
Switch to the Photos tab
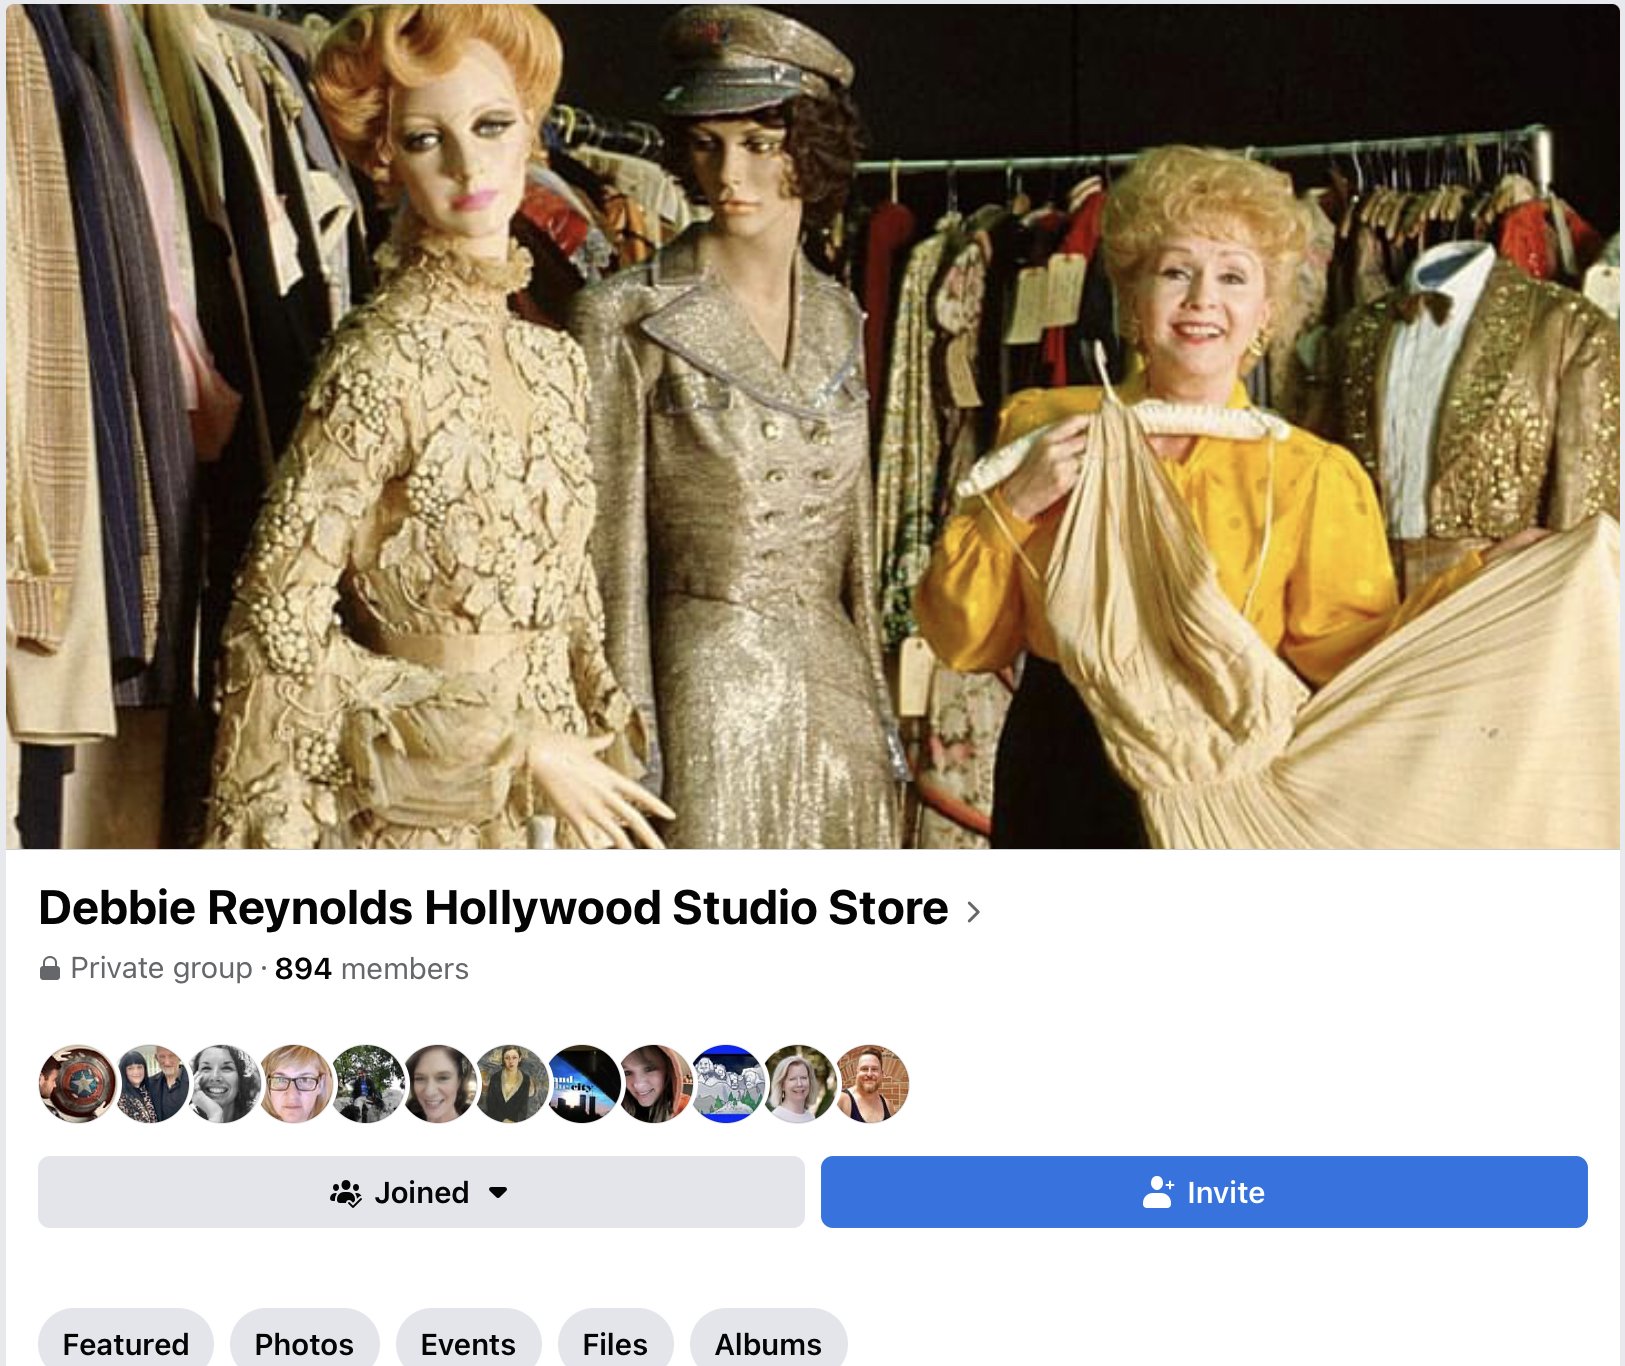point(304,1338)
